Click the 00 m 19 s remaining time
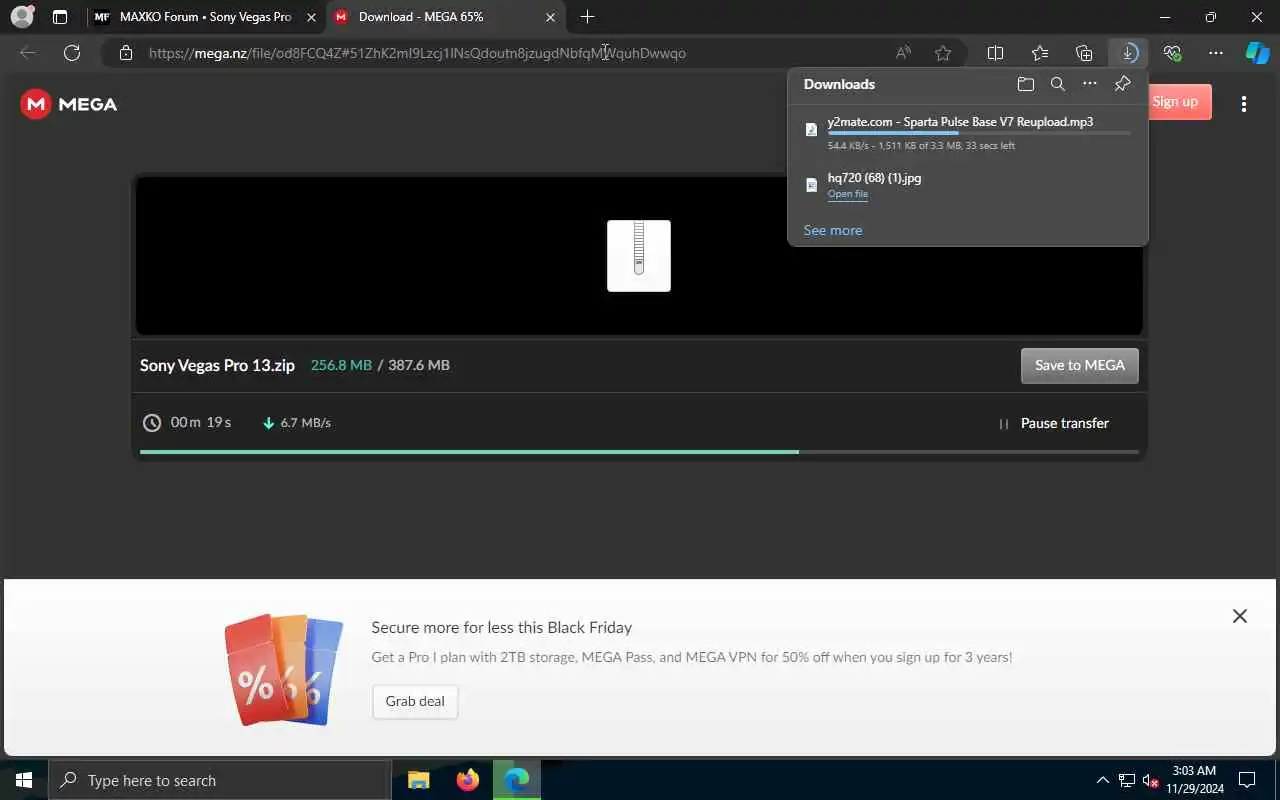The image size is (1280, 800). [200, 422]
